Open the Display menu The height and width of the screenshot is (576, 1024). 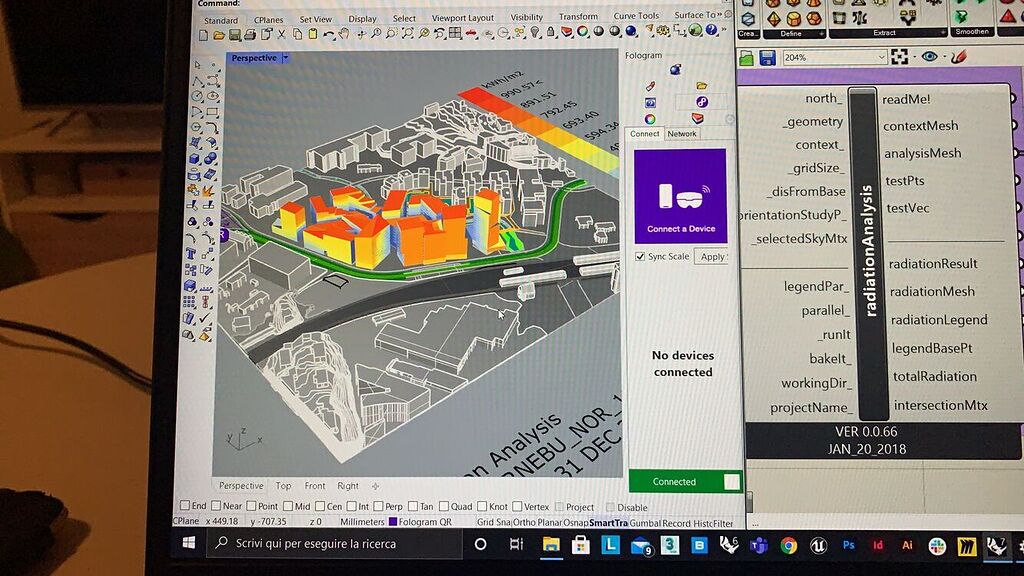(x=361, y=18)
